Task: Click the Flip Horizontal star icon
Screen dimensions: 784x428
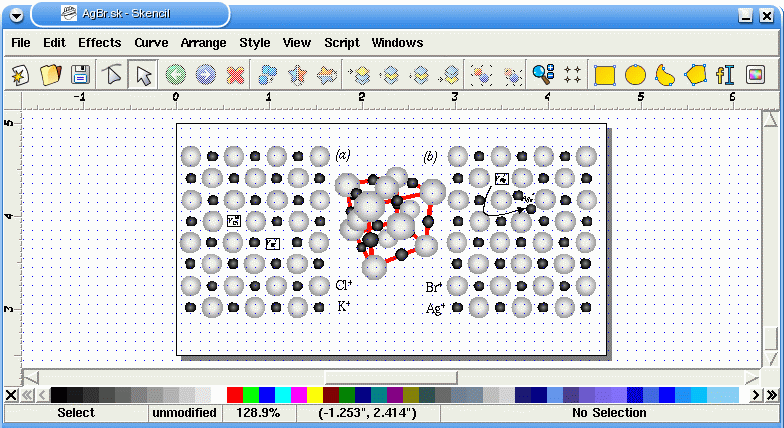Action: [x=298, y=75]
